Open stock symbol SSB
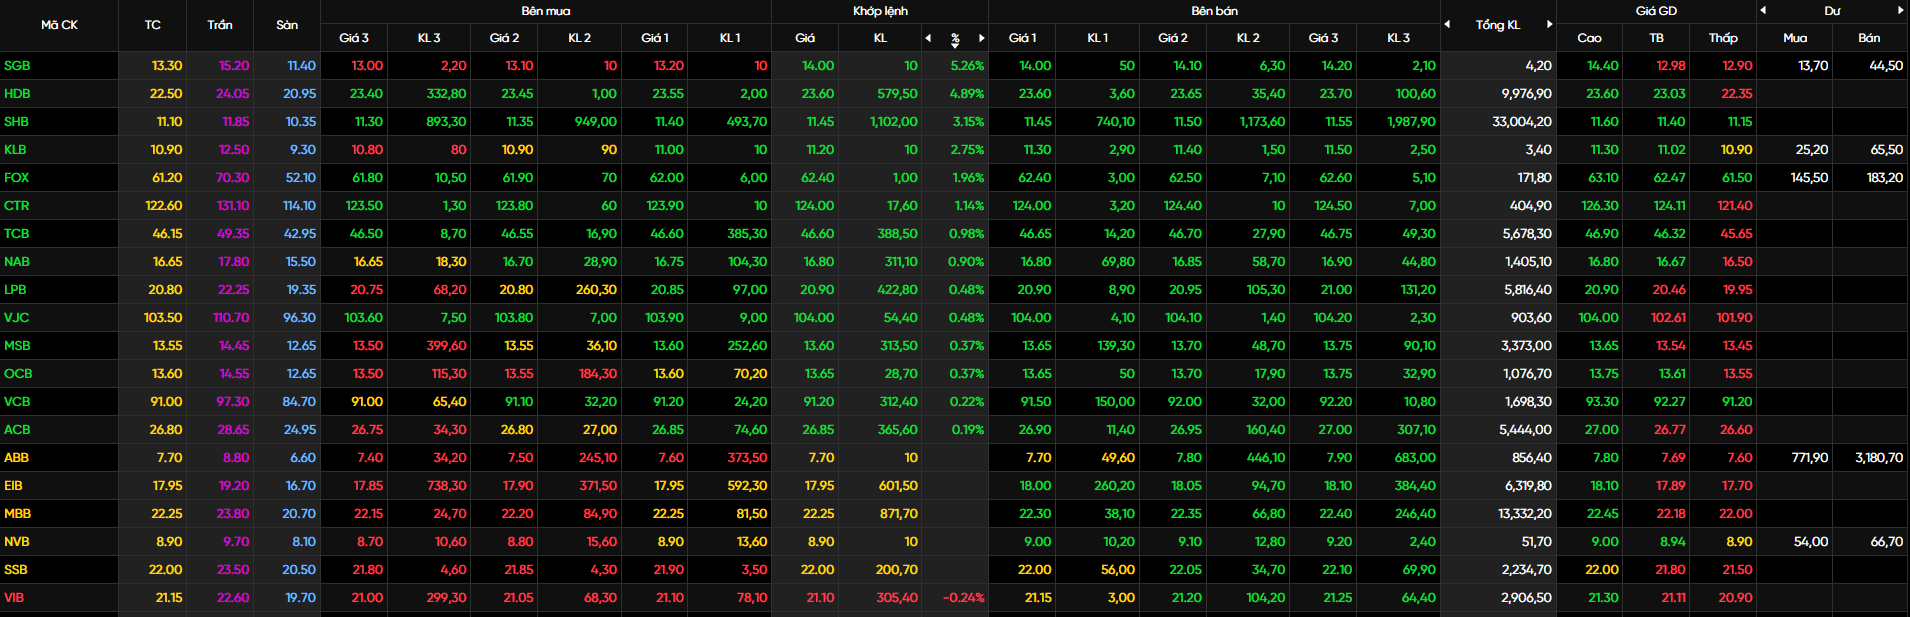 (16, 570)
